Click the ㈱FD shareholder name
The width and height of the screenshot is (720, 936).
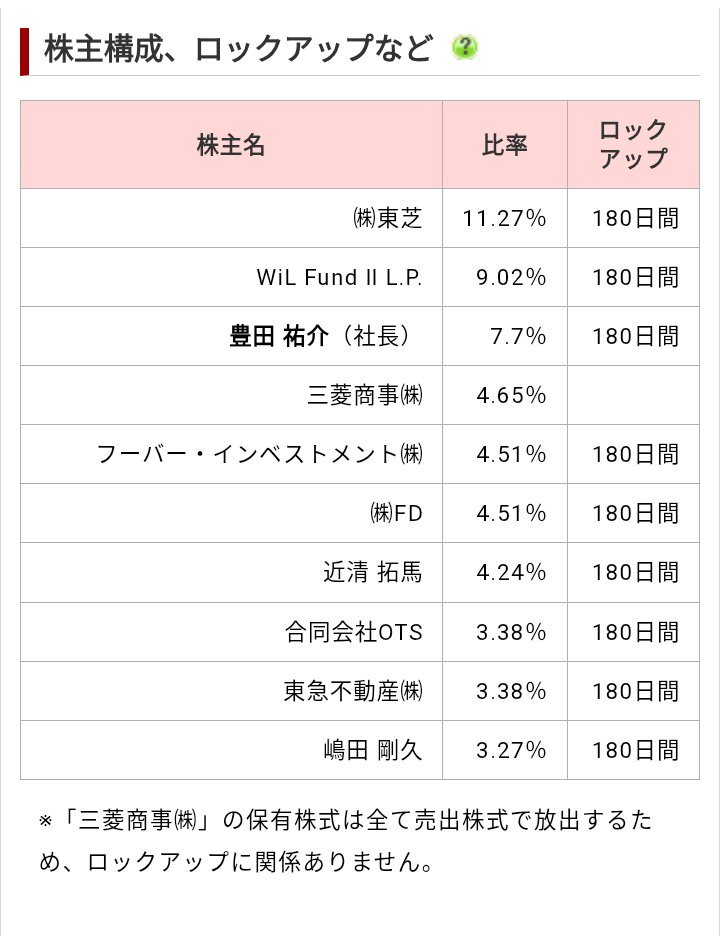tap(396, 513)
